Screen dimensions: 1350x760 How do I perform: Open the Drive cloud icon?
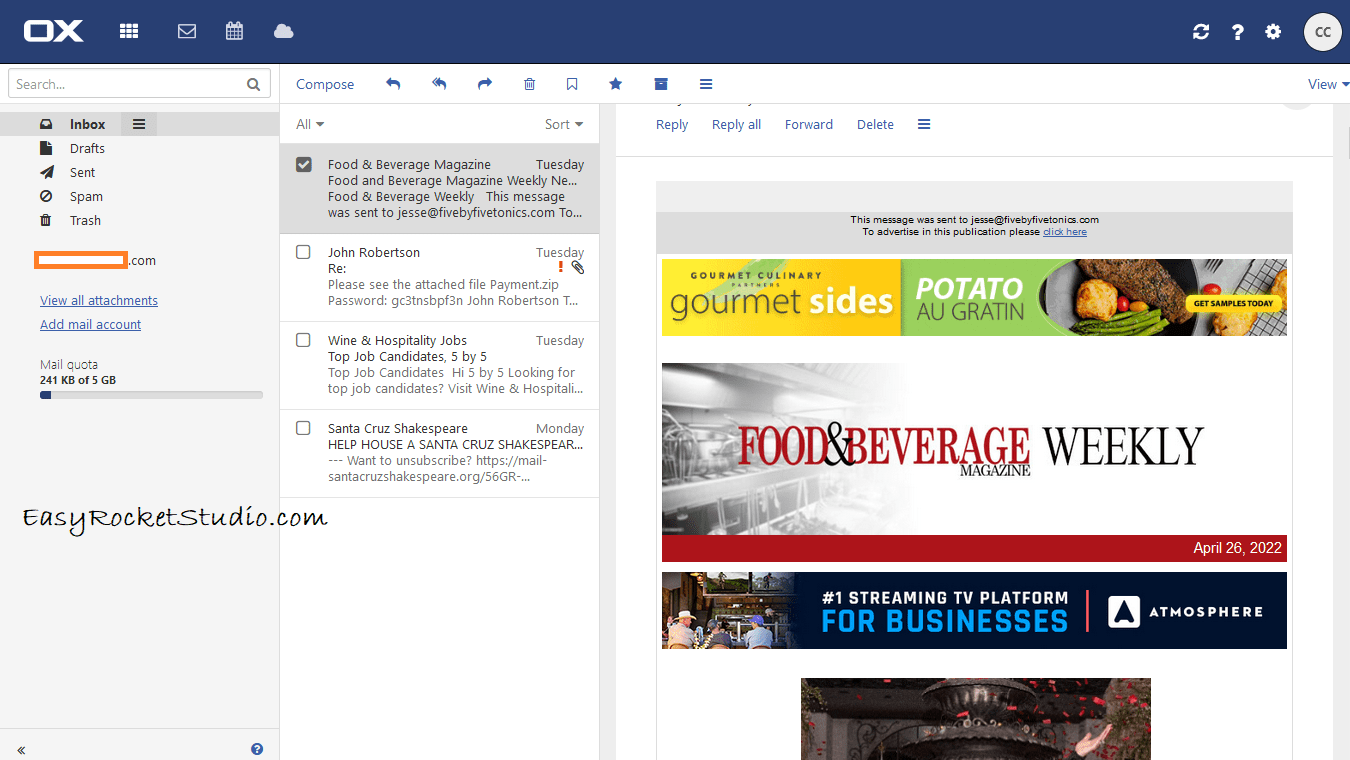click(283, 31)
